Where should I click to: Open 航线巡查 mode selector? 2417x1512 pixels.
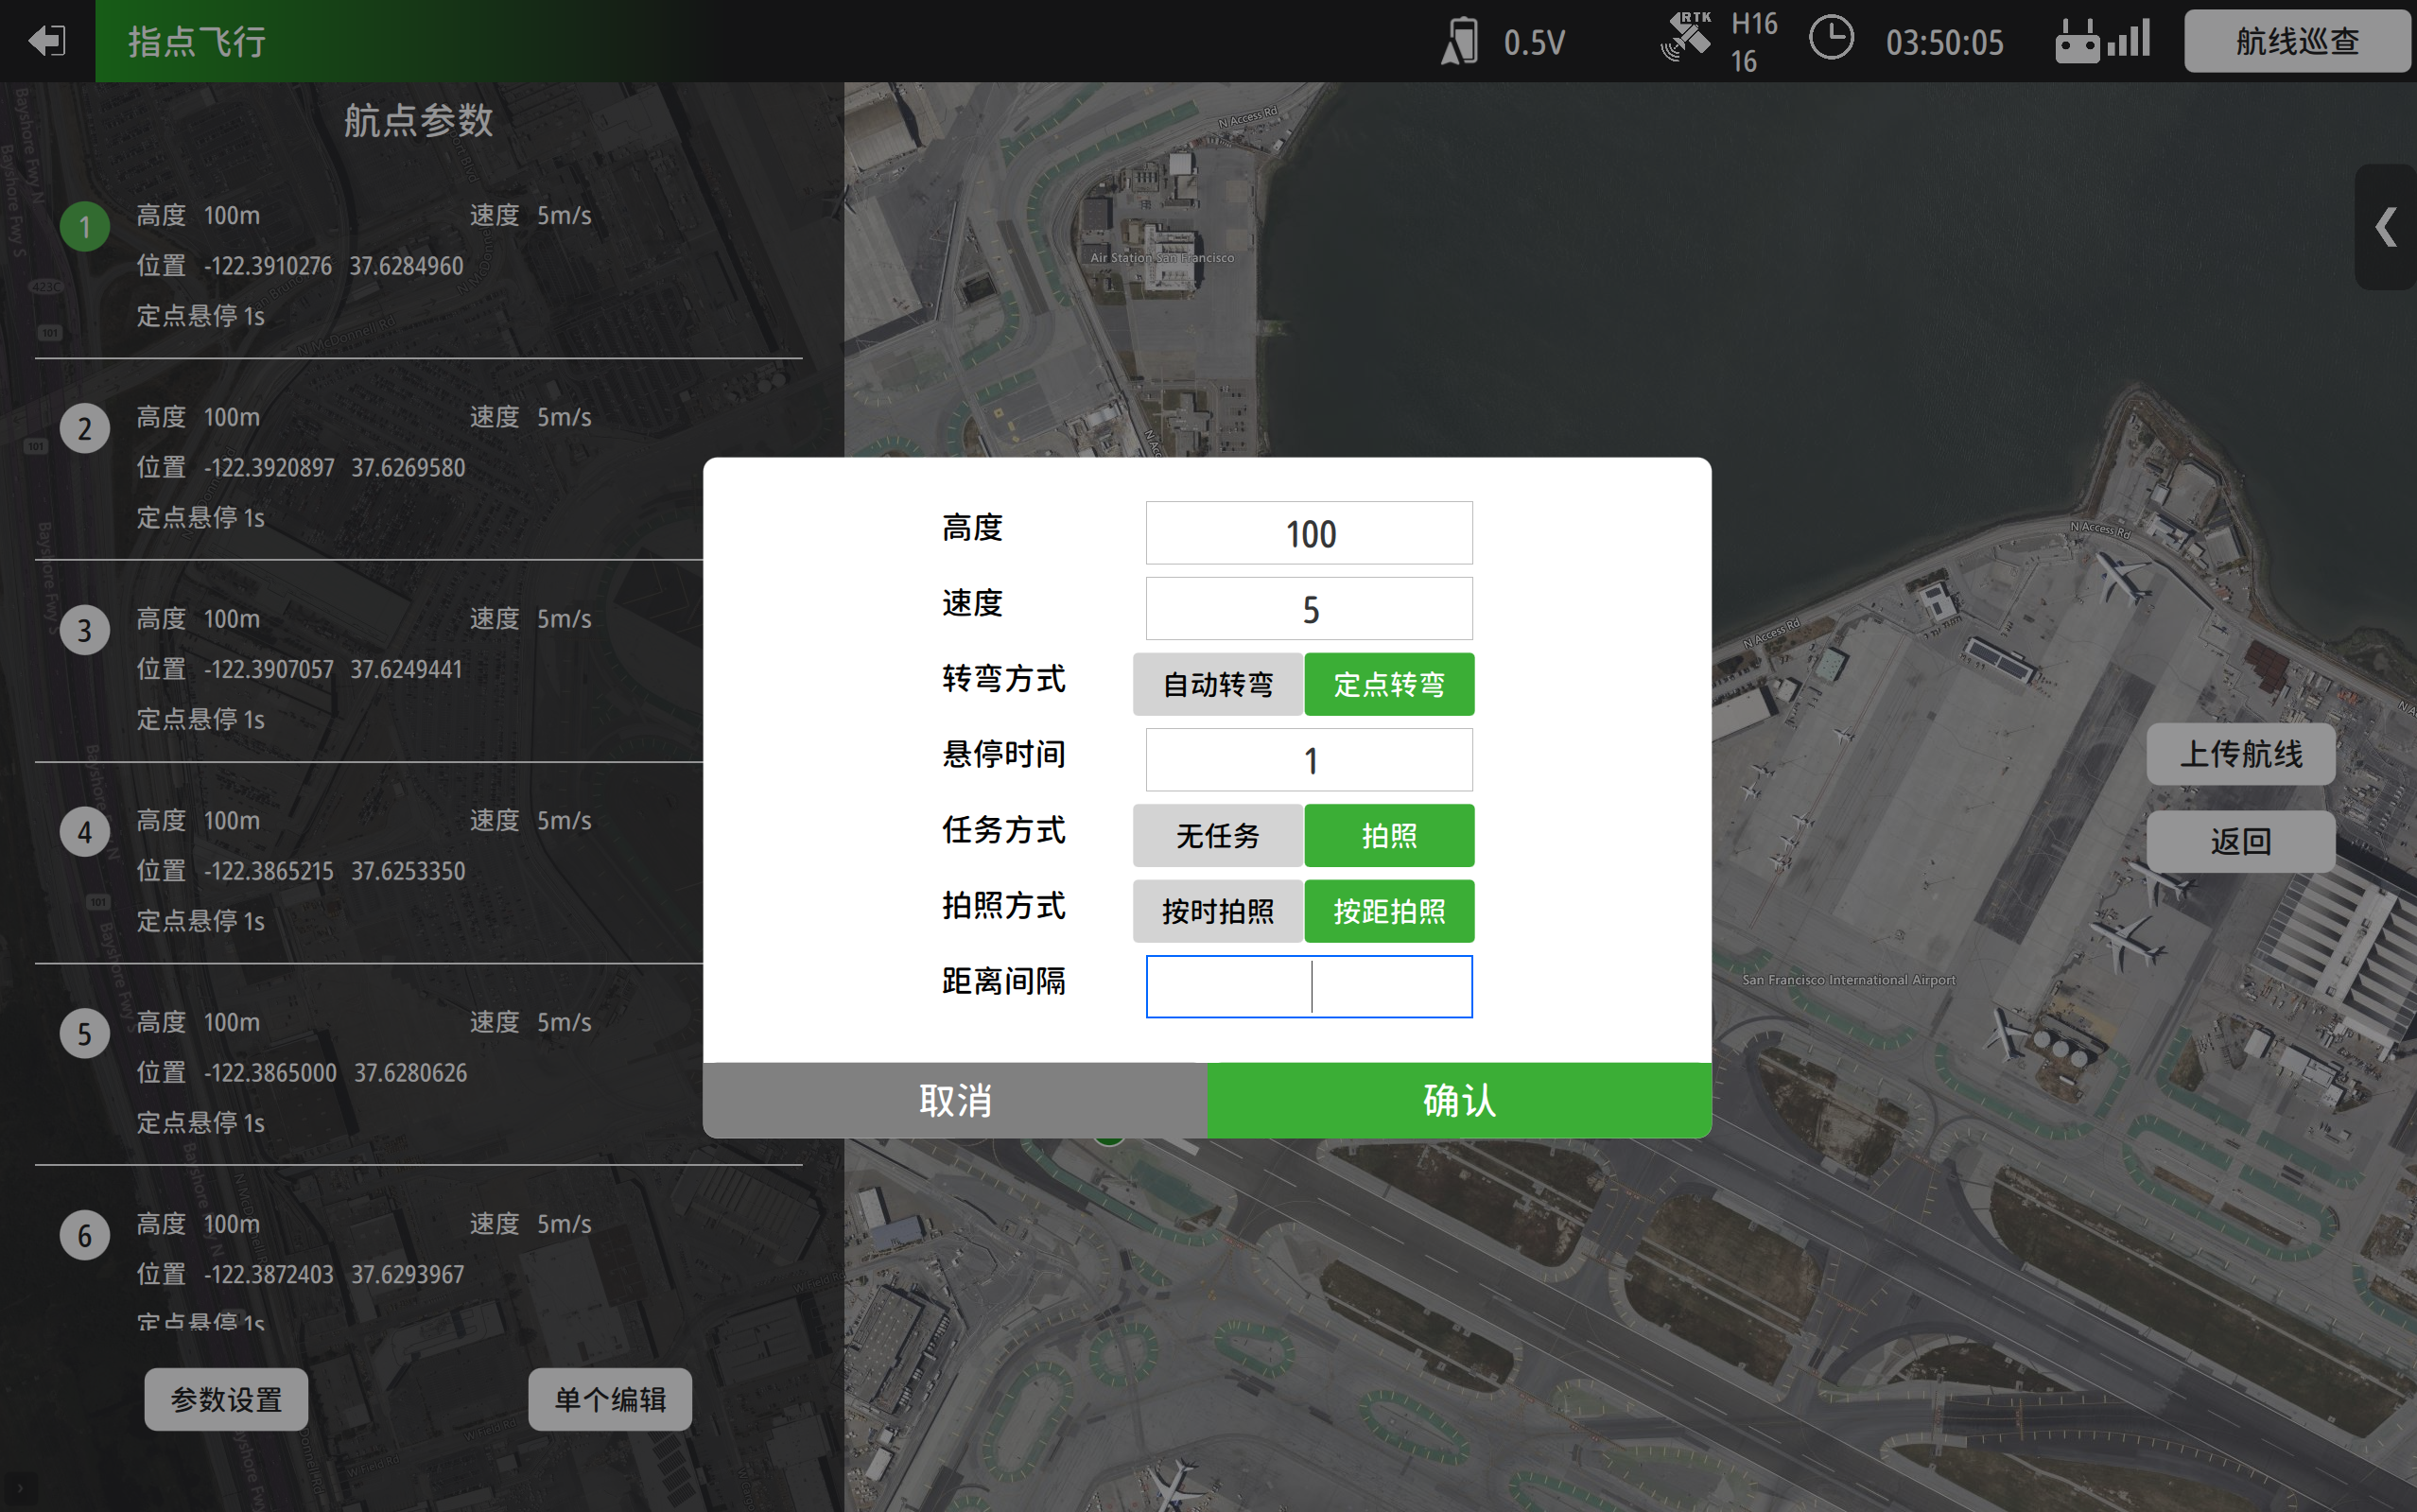[x=2296, y=41]
